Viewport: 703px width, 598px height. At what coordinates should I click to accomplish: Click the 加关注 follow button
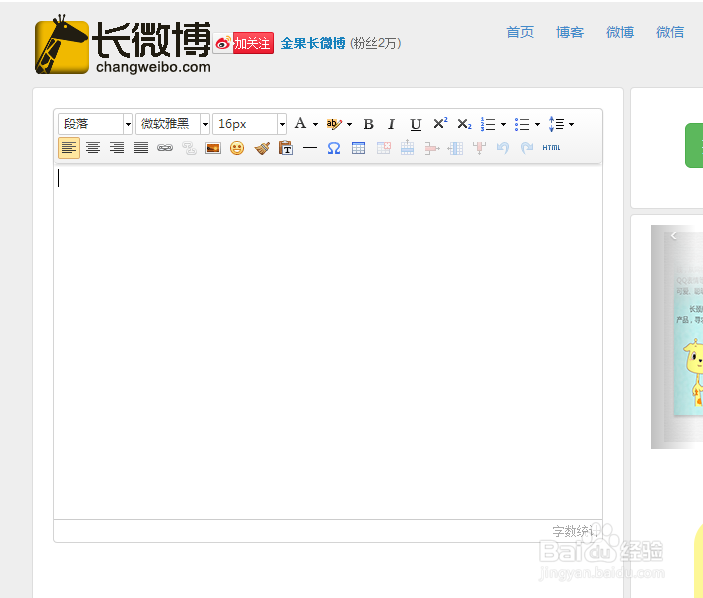243,43
